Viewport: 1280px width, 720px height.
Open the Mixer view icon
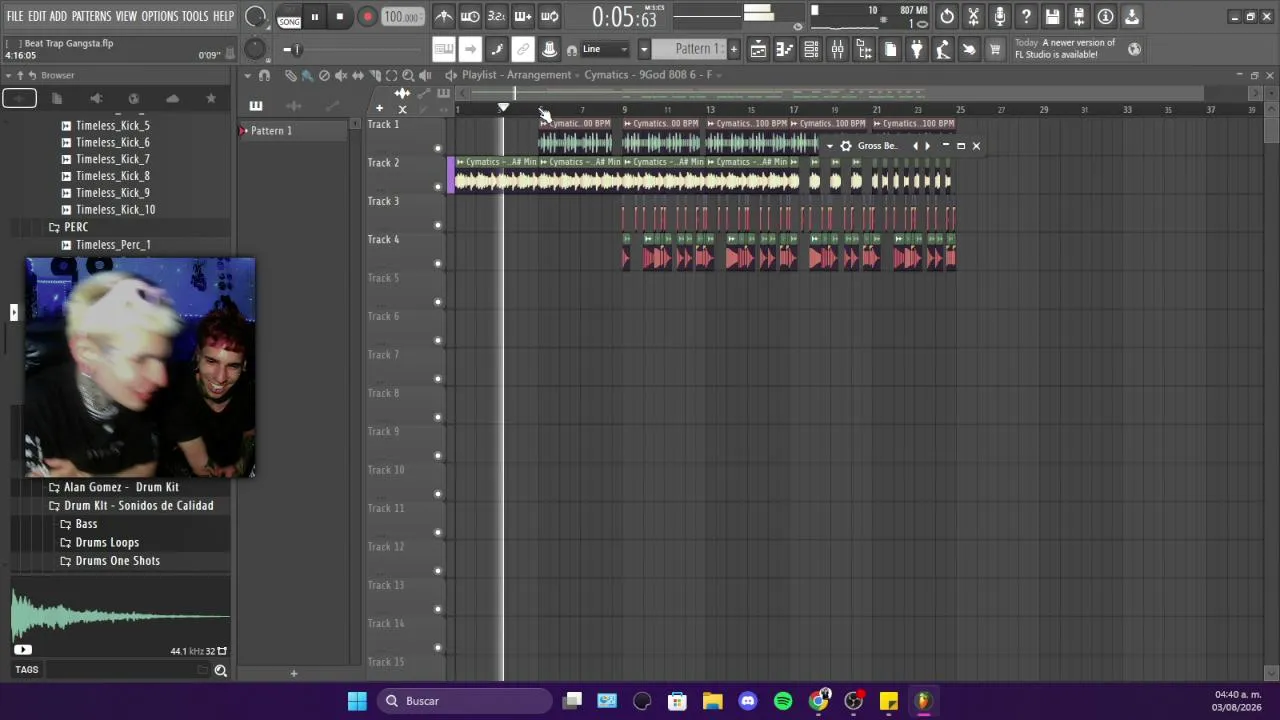[x=838, y=50]
